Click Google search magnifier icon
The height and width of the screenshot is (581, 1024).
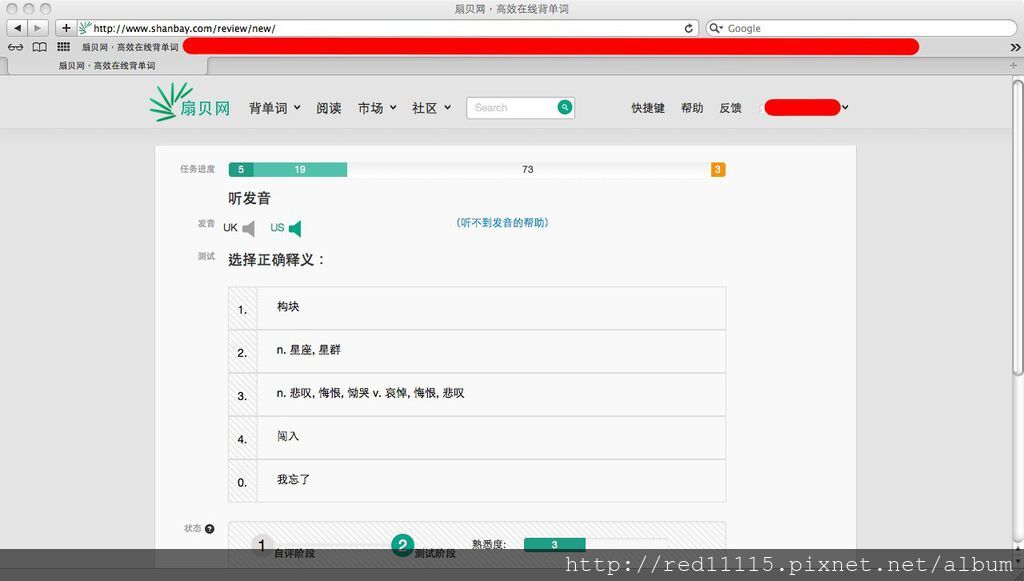716,28
